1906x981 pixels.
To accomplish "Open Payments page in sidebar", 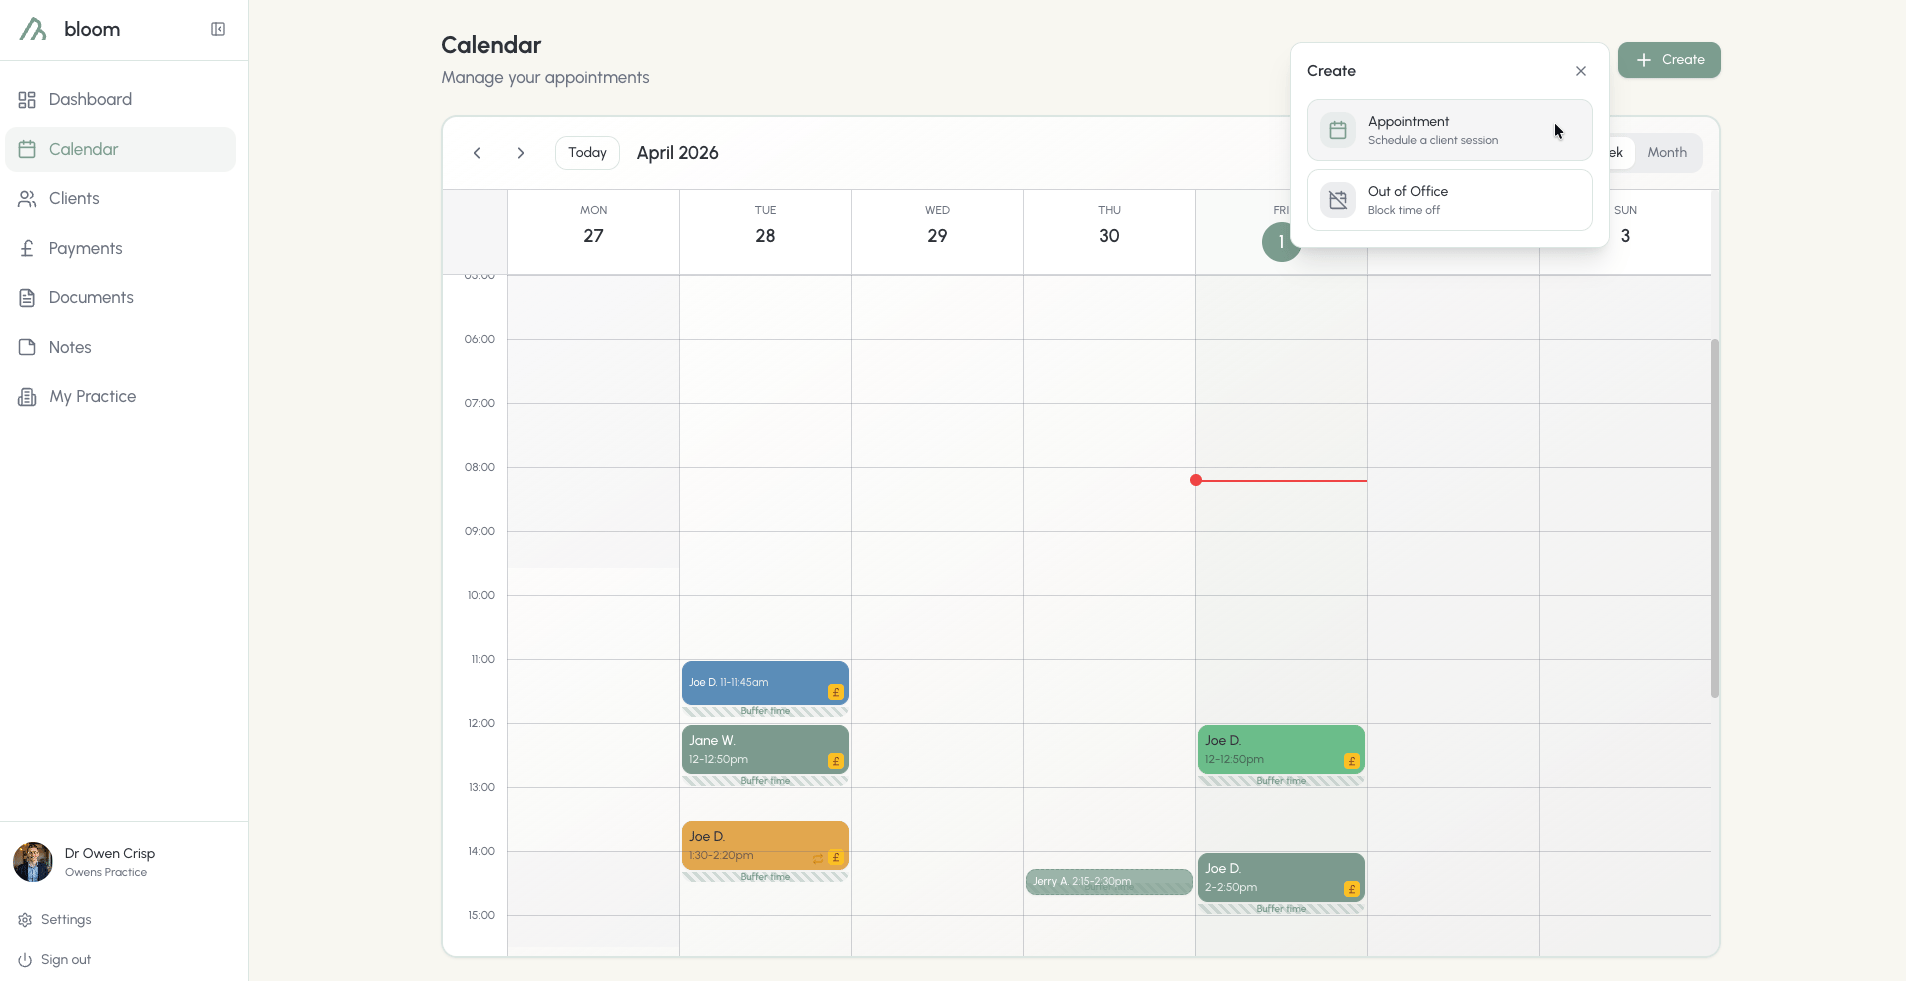I will pyautogui.click(x=121, y=248).
